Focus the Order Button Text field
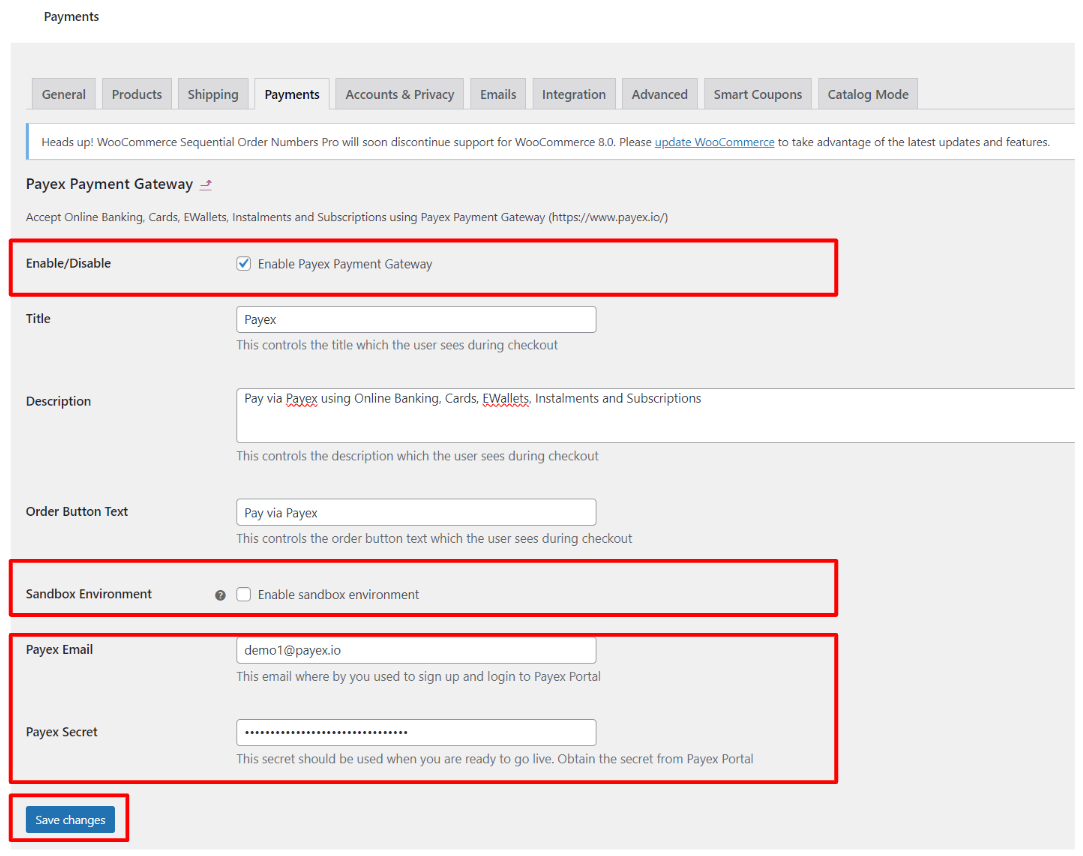Viewport: 1083px width, 856px height. pyautogui.click(x=416, y=513)
